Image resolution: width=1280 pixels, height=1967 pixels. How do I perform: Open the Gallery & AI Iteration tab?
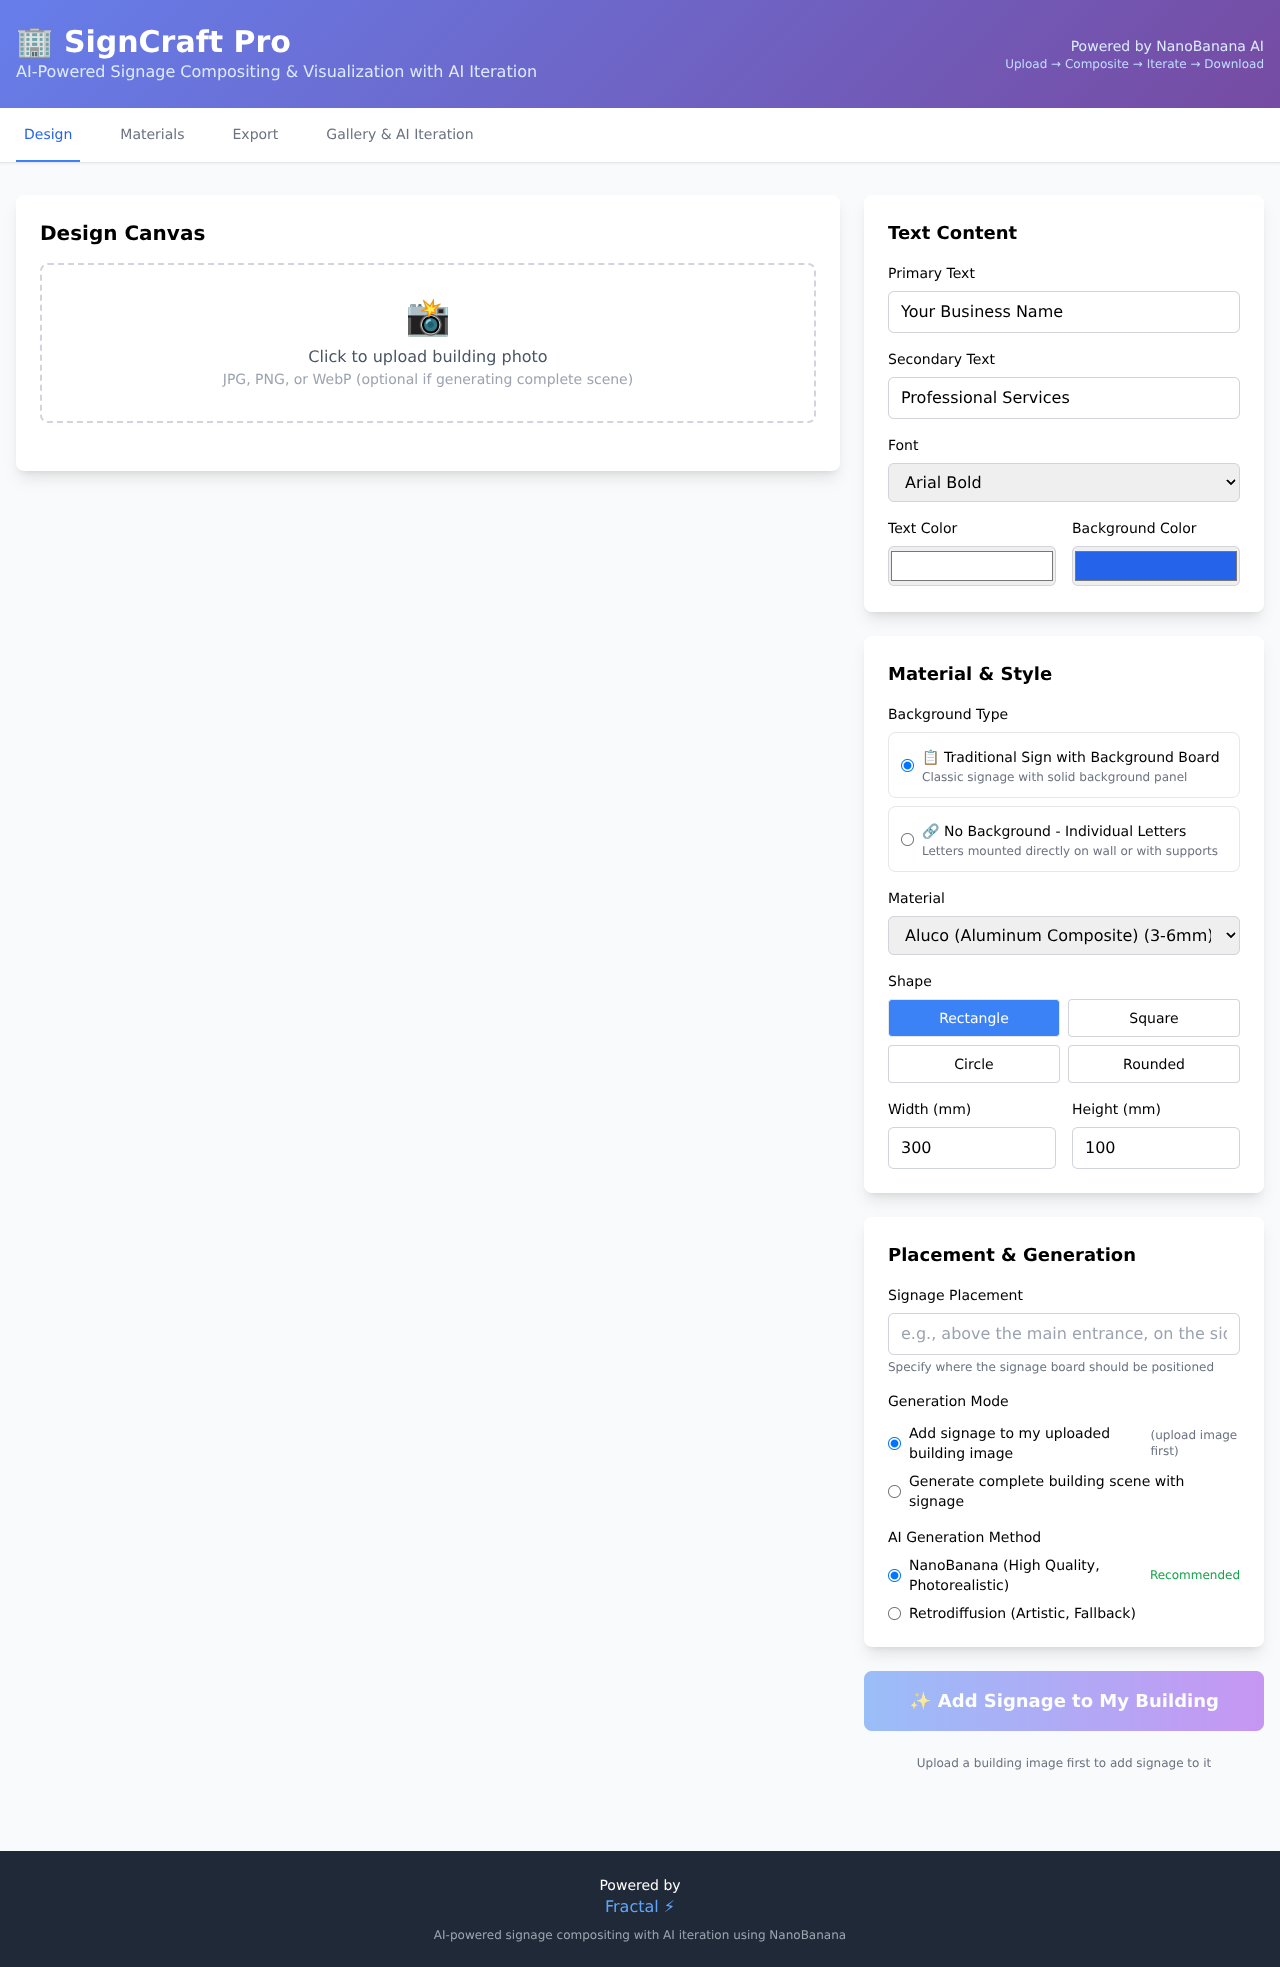click(x=399, y=134)
